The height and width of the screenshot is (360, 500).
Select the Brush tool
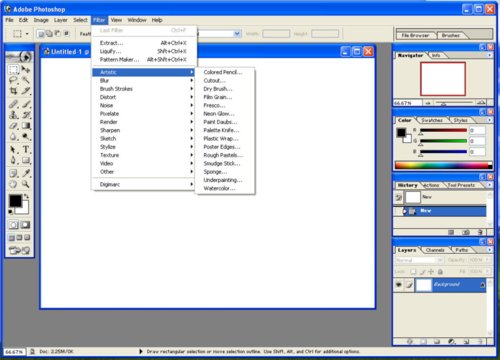26,104
